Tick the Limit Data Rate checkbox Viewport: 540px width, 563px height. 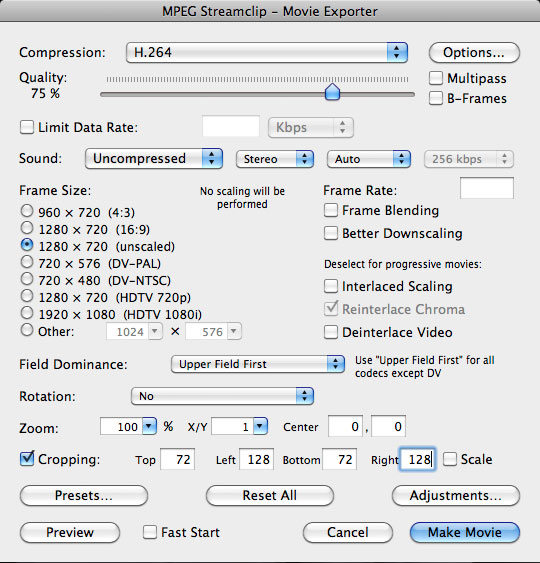click(x=27, y=127)
